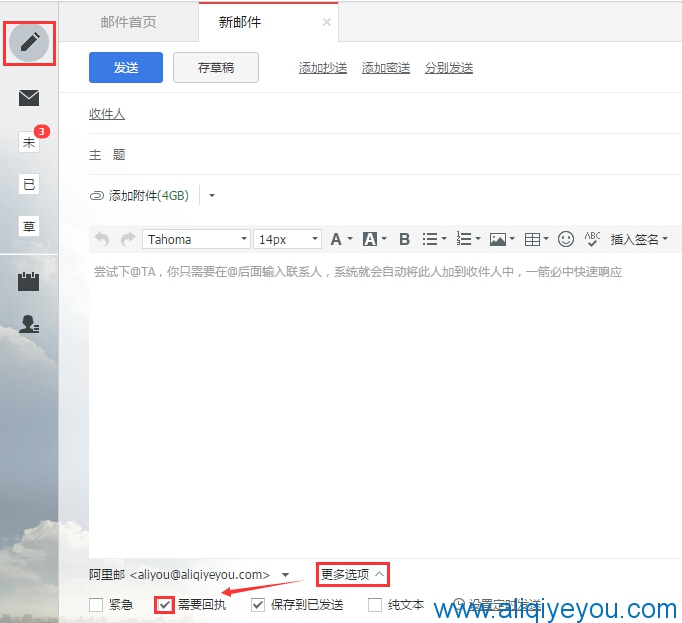Click the 存草稿 save draft button

216,67
